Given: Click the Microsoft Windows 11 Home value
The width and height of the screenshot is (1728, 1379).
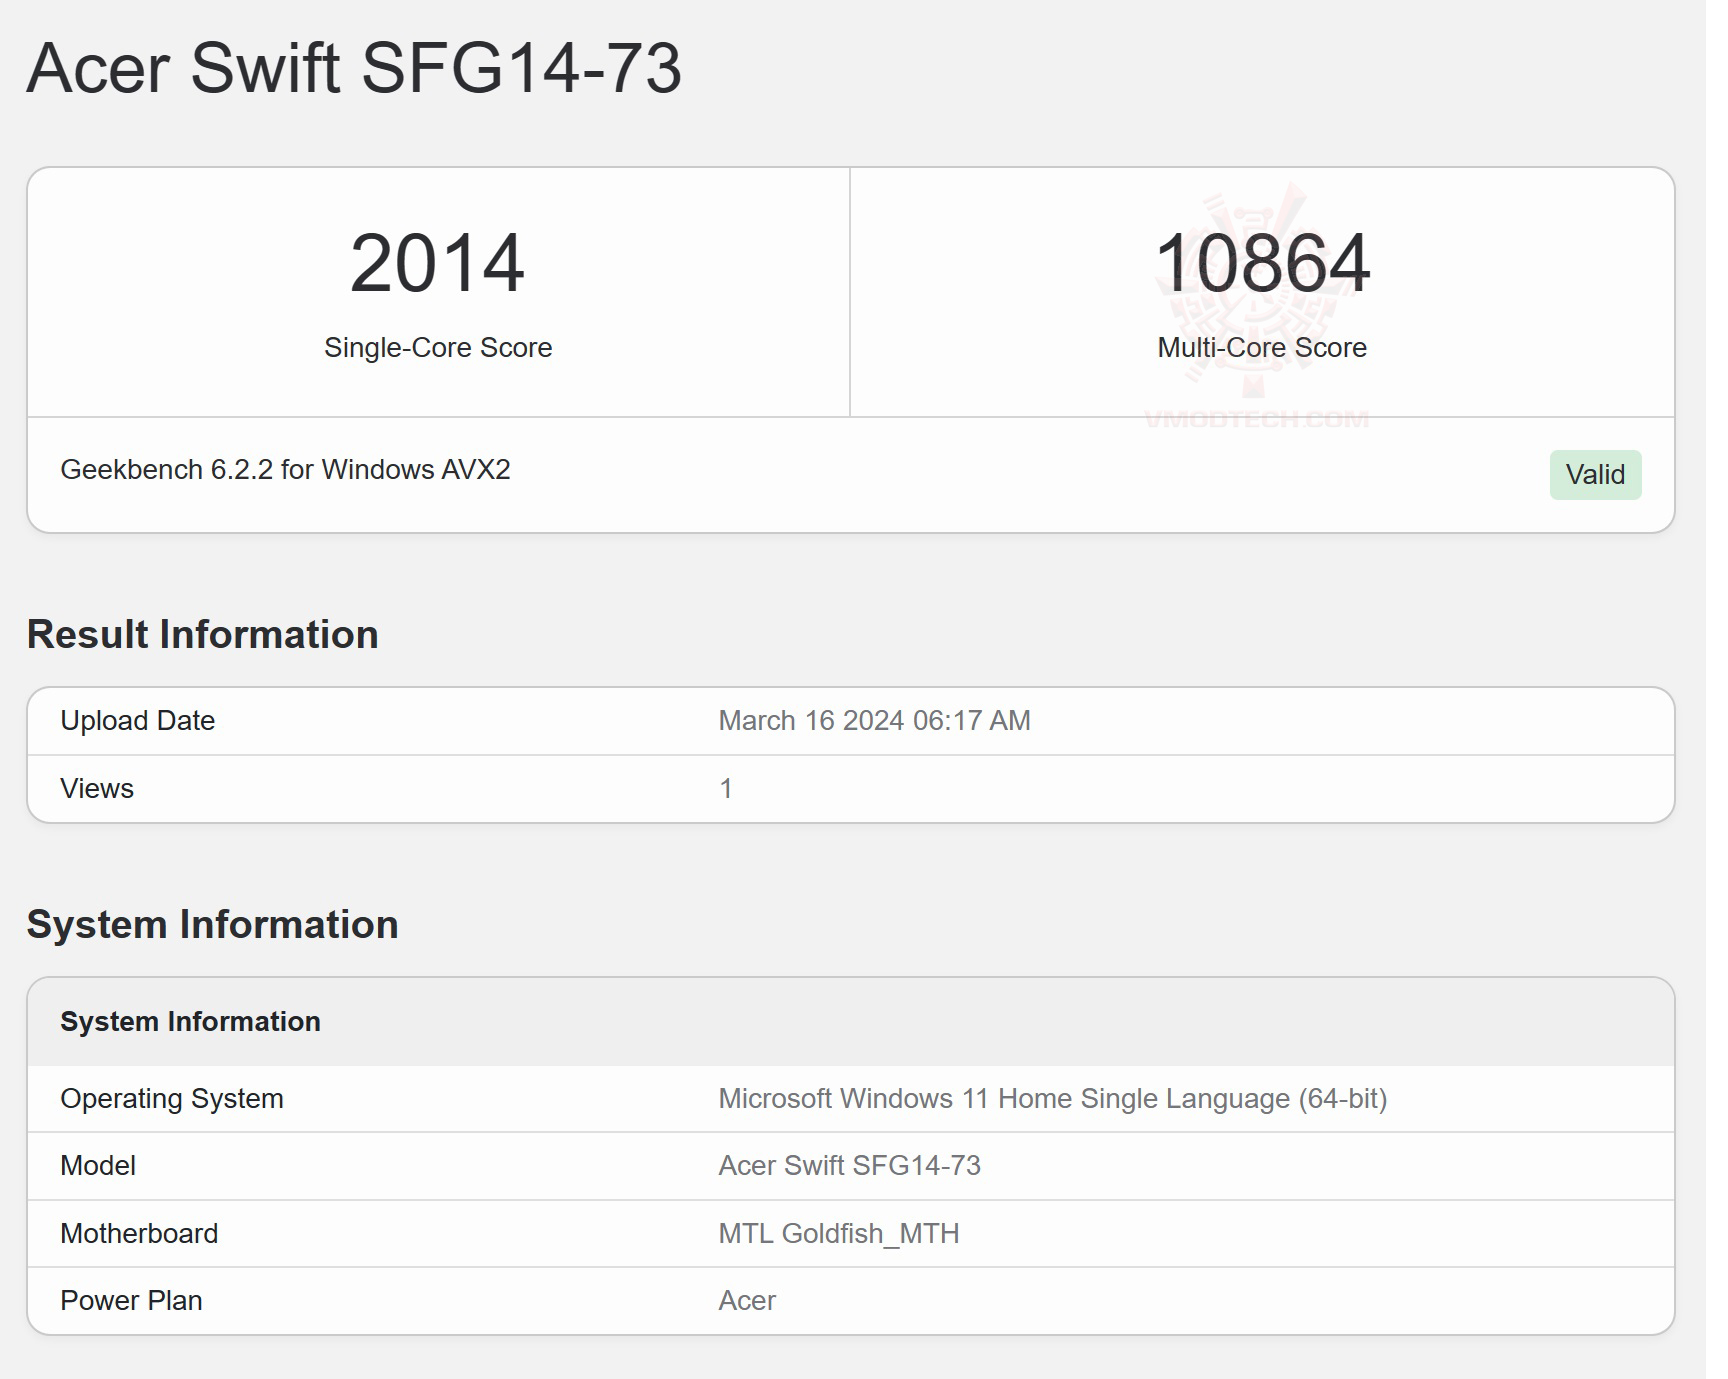Looking at the screenshot, I should click(x=1052, y=1099).
